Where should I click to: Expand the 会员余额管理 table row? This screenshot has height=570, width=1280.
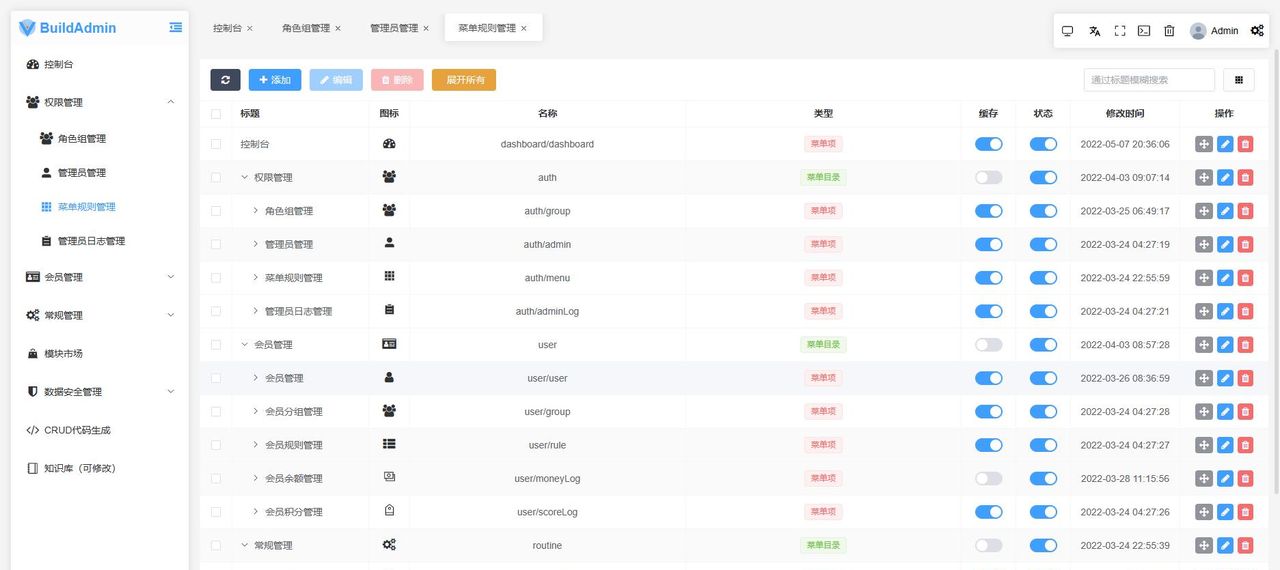point(256,478)
